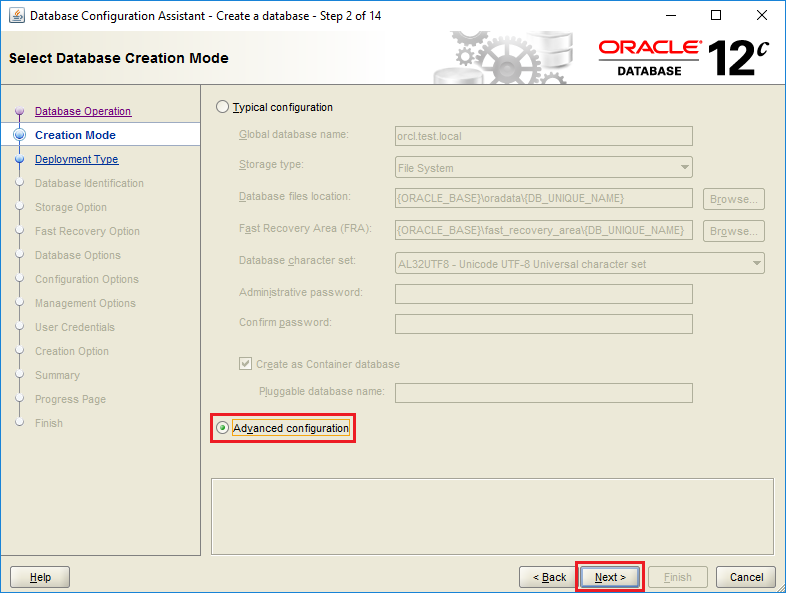Click the Next button
The height and width of the screenshot is (593, 786).
pos(610,577)
